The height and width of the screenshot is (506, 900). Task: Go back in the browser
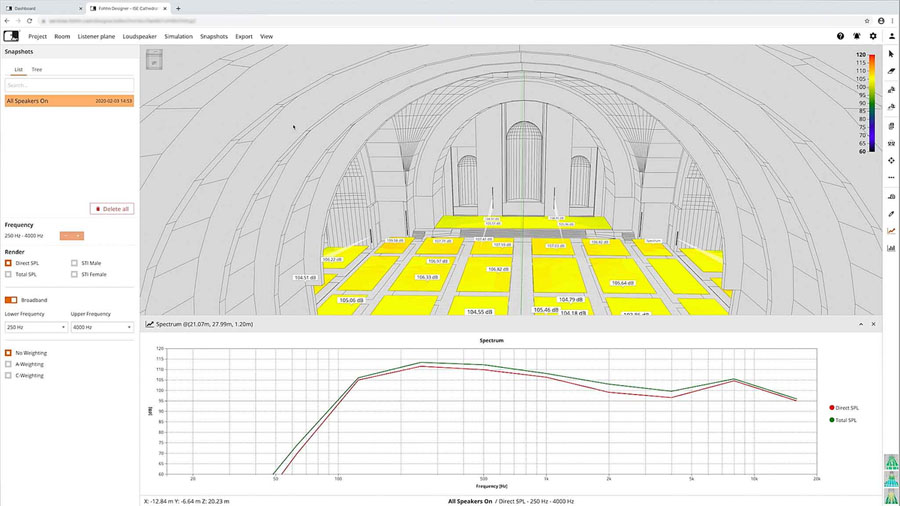pyautogui.click(x=7, y=21)
